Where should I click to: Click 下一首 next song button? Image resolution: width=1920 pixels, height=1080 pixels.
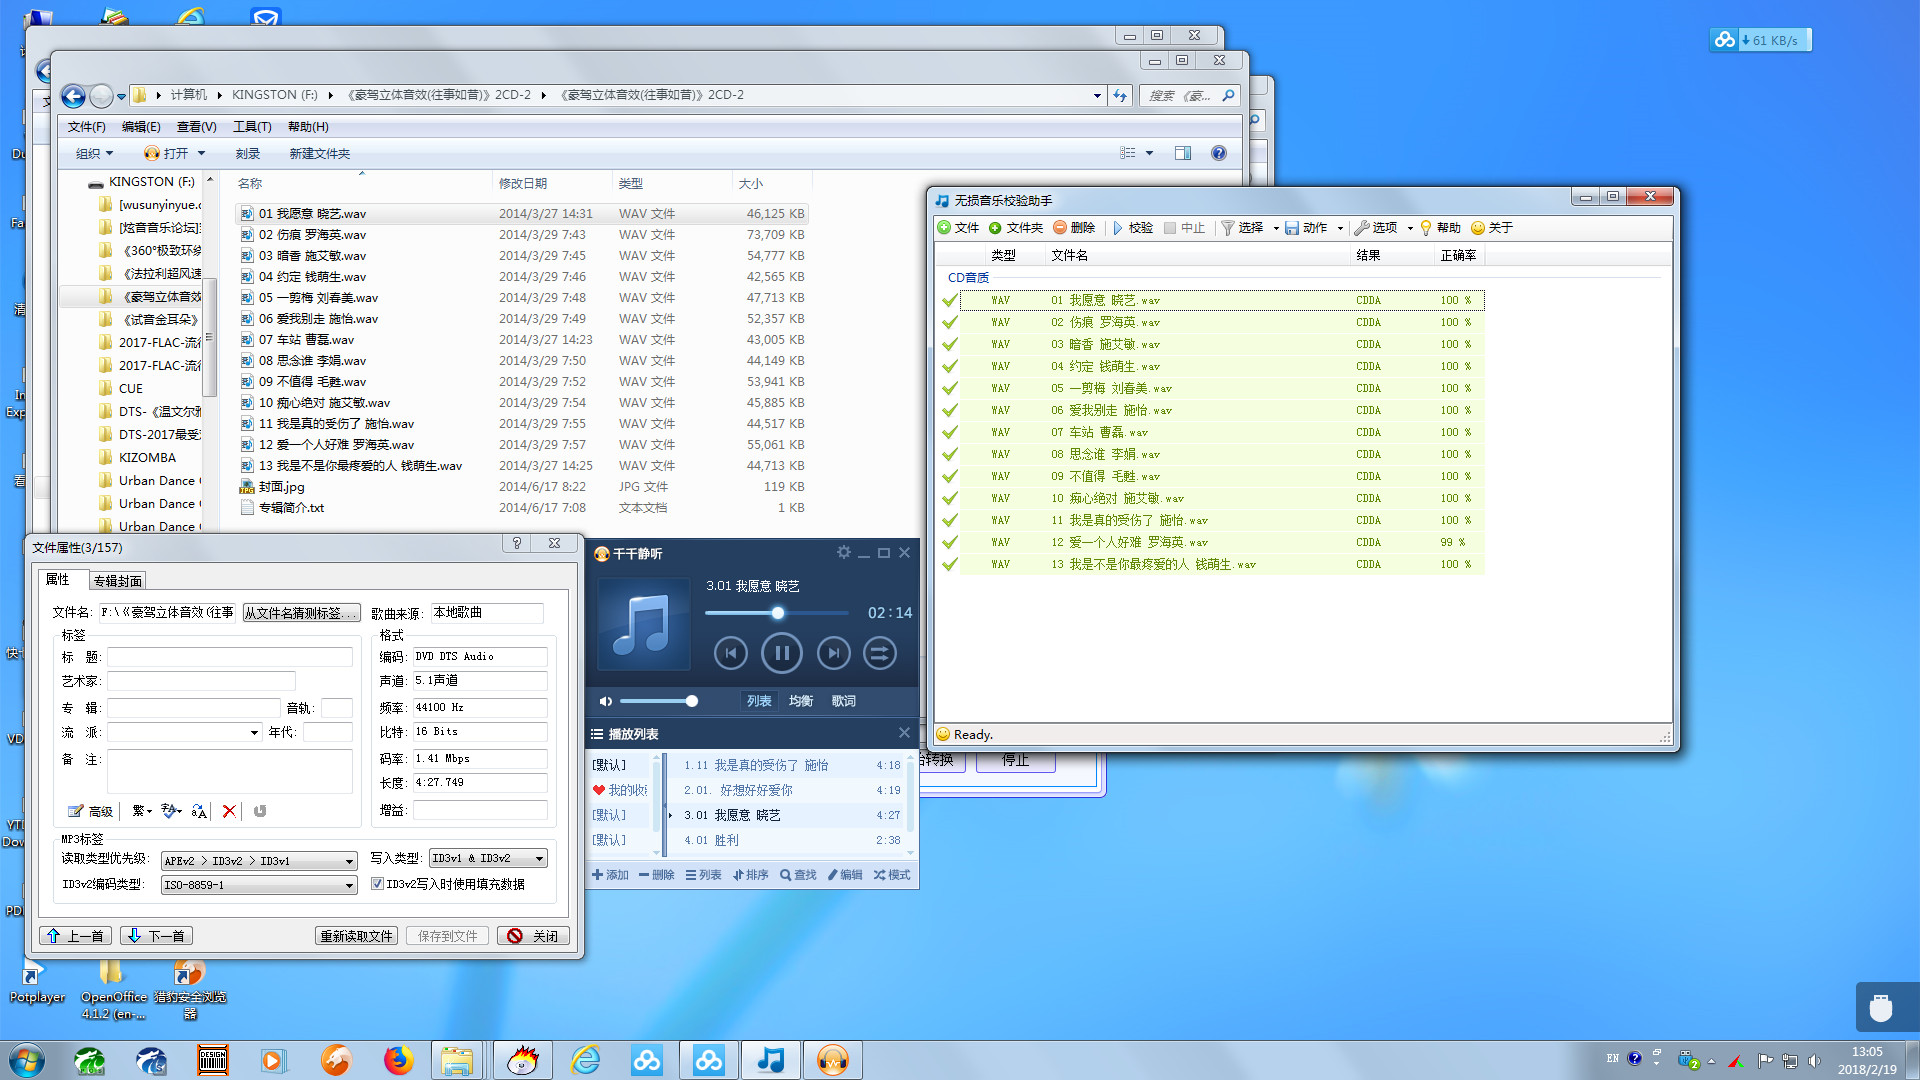[x=156, y=936]
